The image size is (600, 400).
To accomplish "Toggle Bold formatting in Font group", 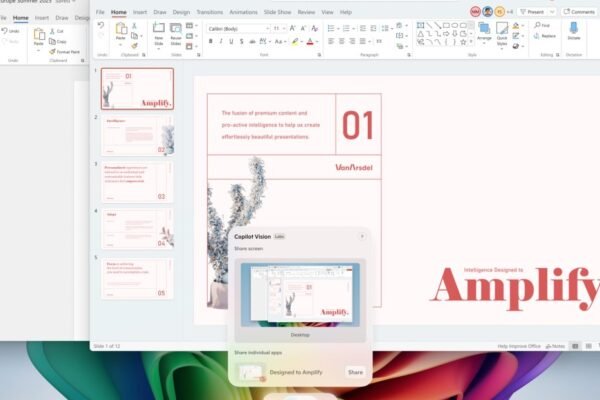I will tap(209, 42).
